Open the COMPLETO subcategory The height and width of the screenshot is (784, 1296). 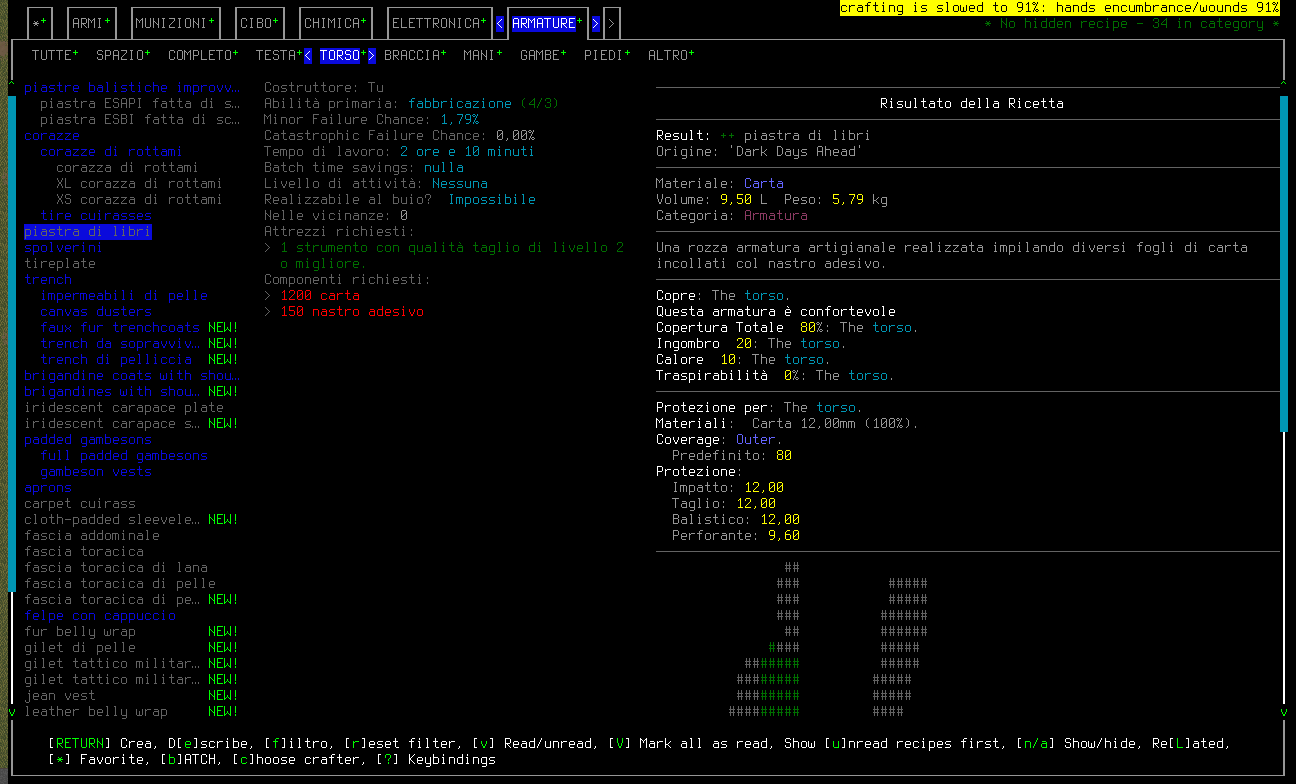[x=203, y=55]
